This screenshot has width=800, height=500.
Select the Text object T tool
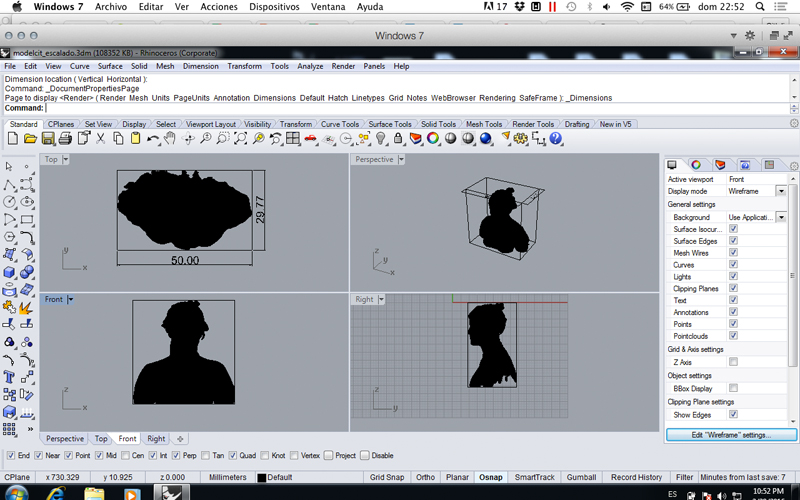(9, 377)
